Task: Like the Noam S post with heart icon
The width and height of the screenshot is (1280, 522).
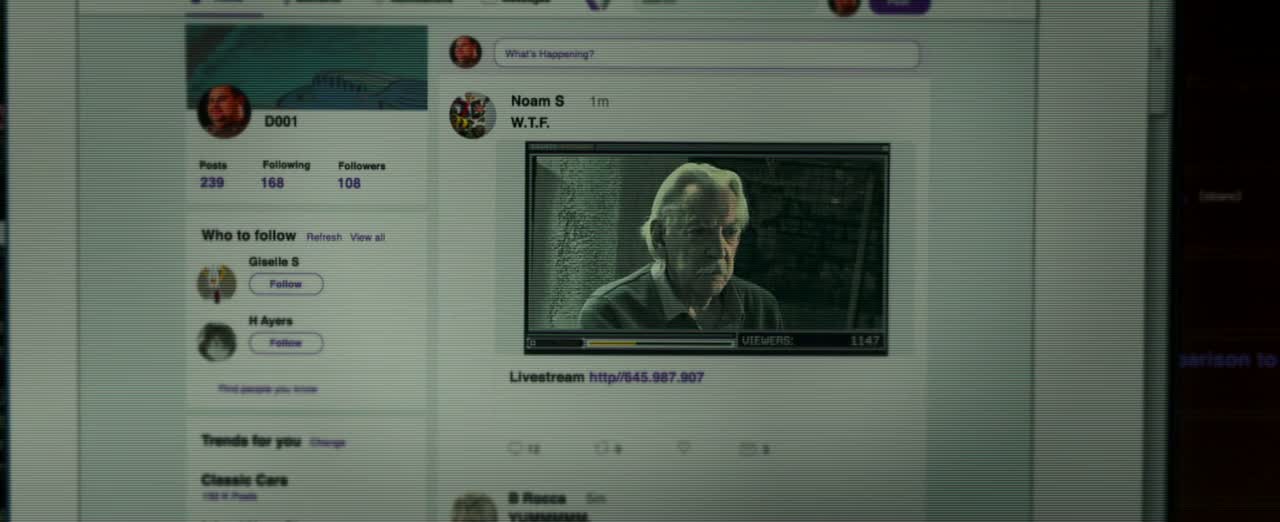Action: (684, 449)
